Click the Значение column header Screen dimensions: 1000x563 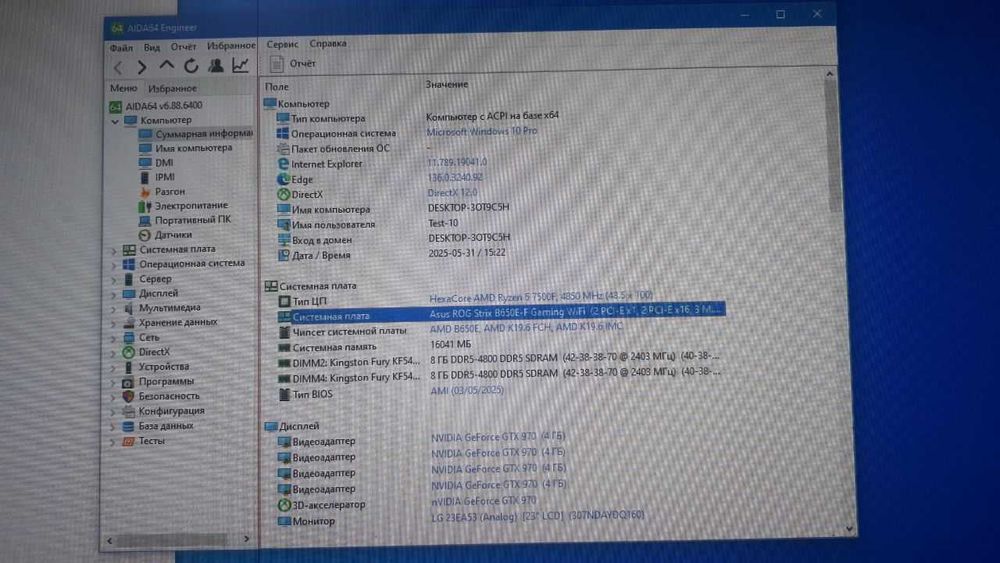447,84
